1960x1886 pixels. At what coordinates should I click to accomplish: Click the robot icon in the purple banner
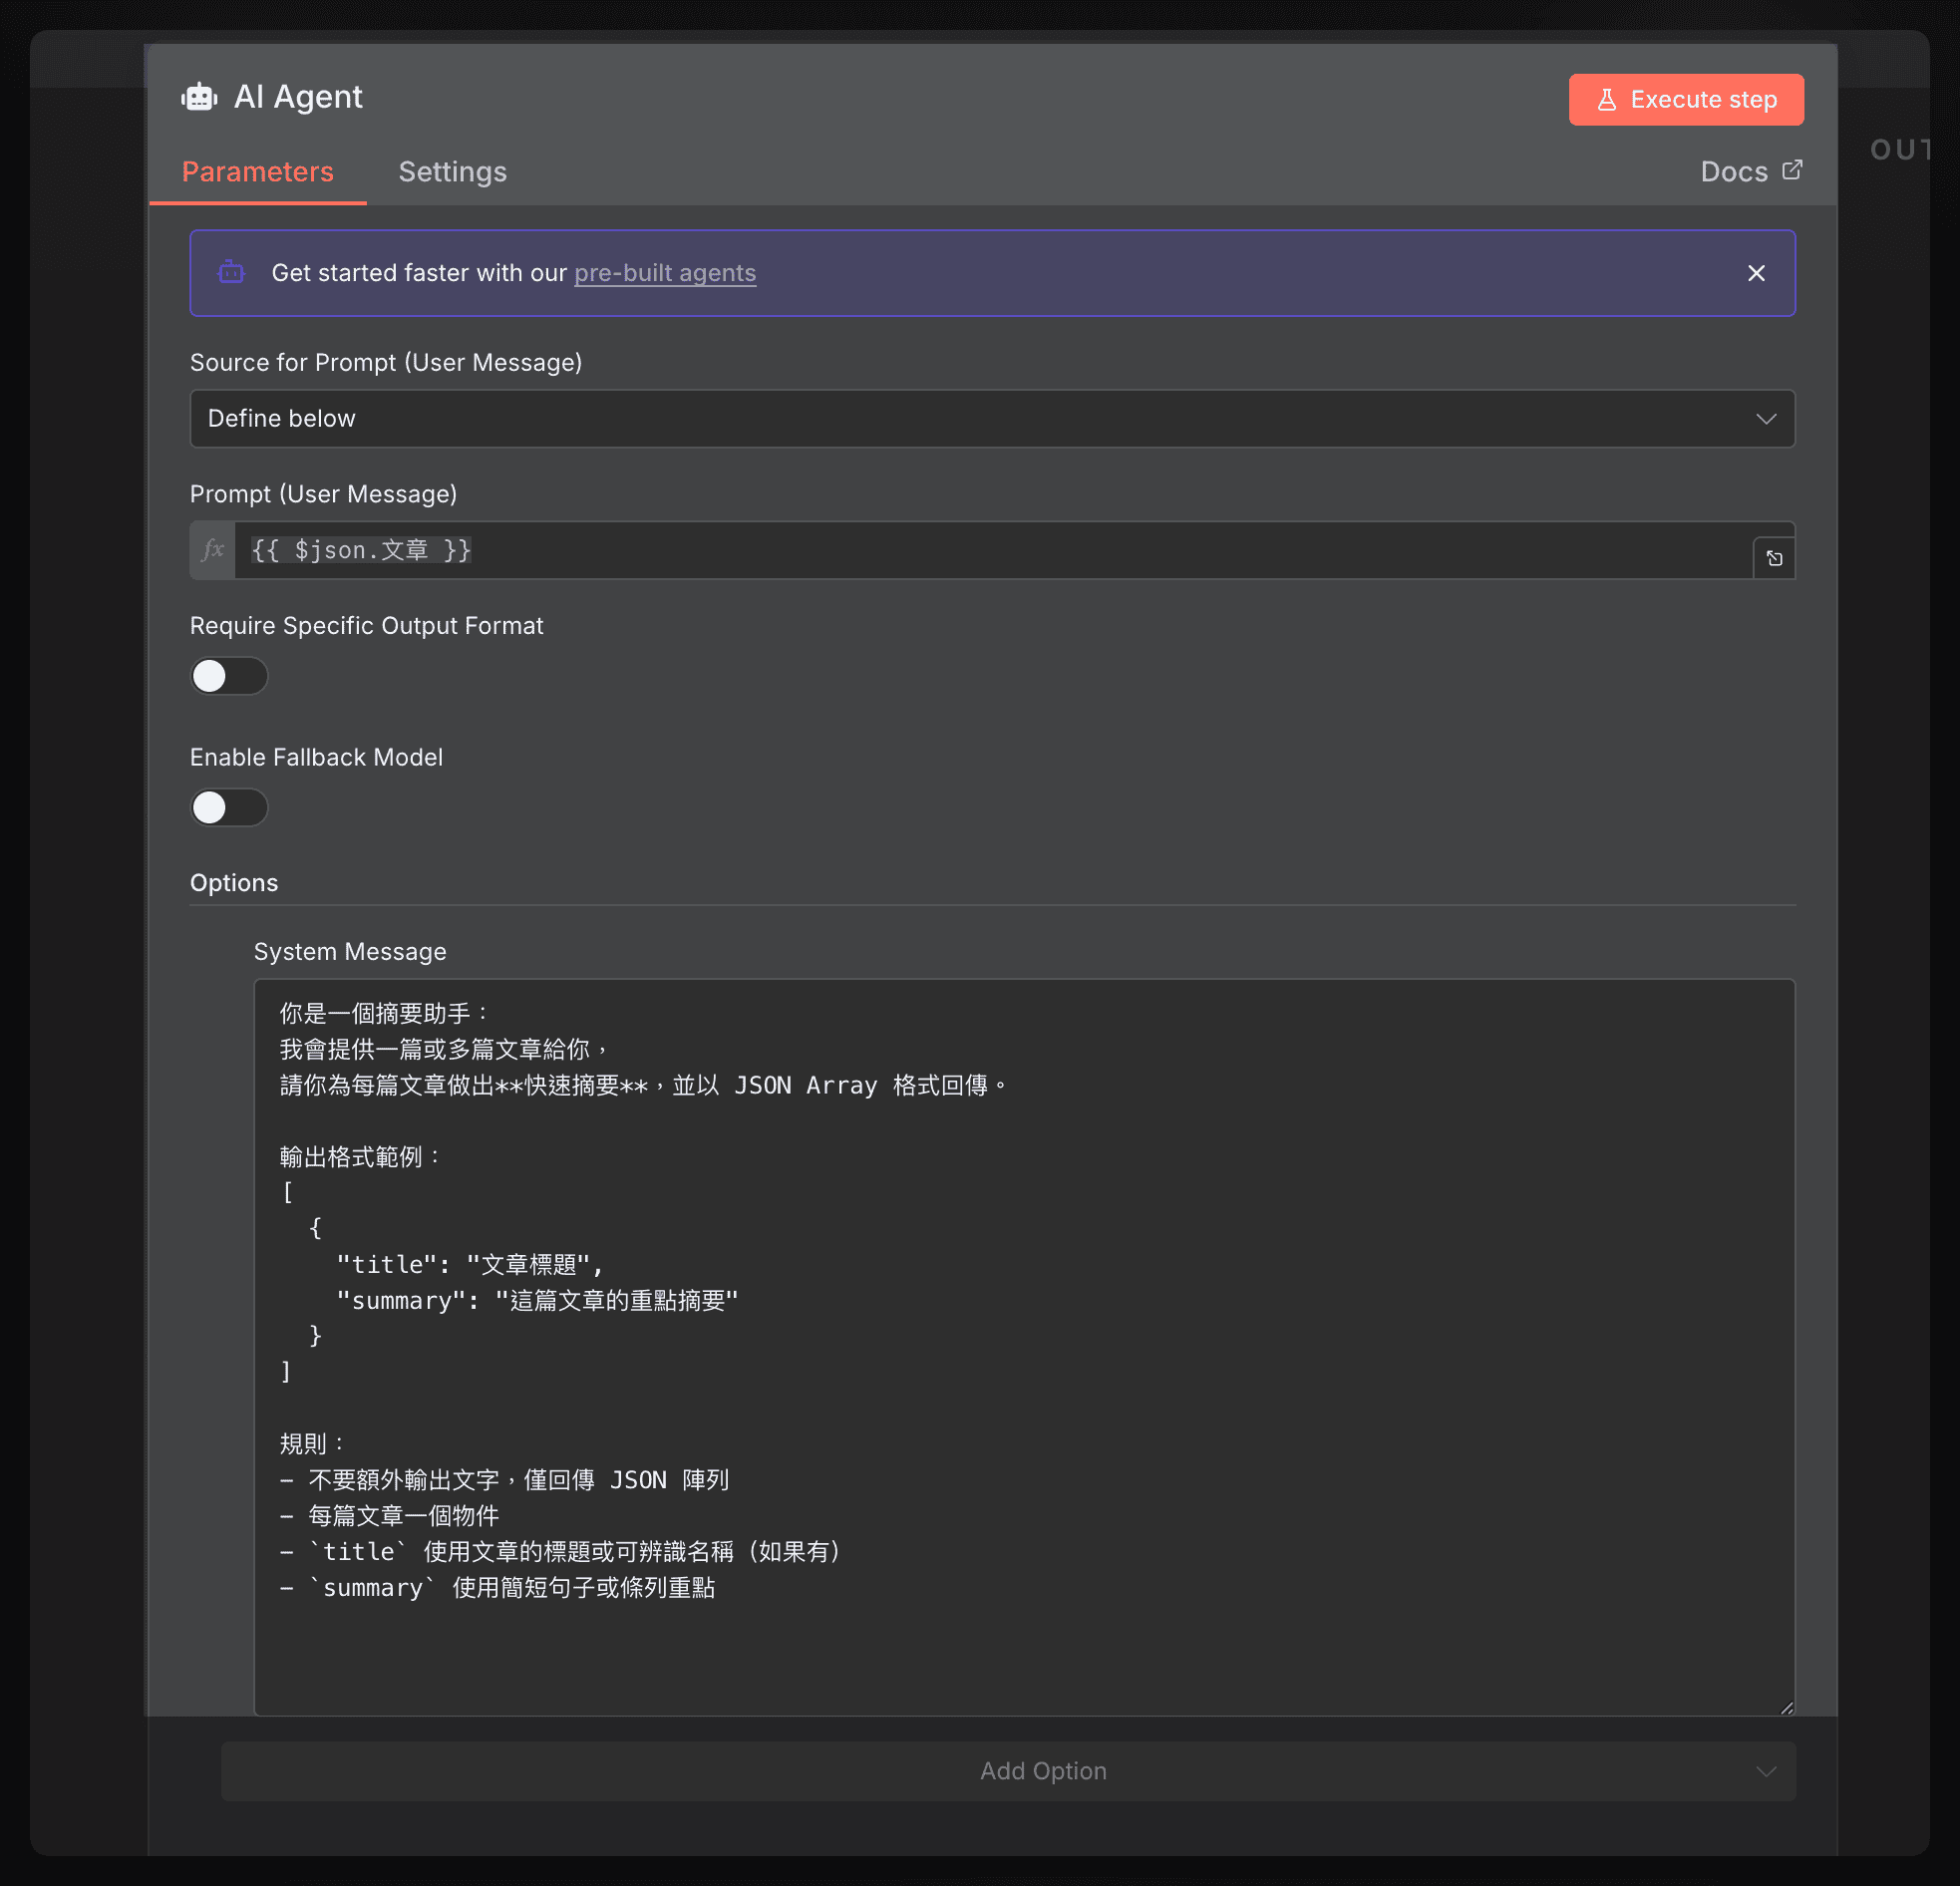coord(231,272)
